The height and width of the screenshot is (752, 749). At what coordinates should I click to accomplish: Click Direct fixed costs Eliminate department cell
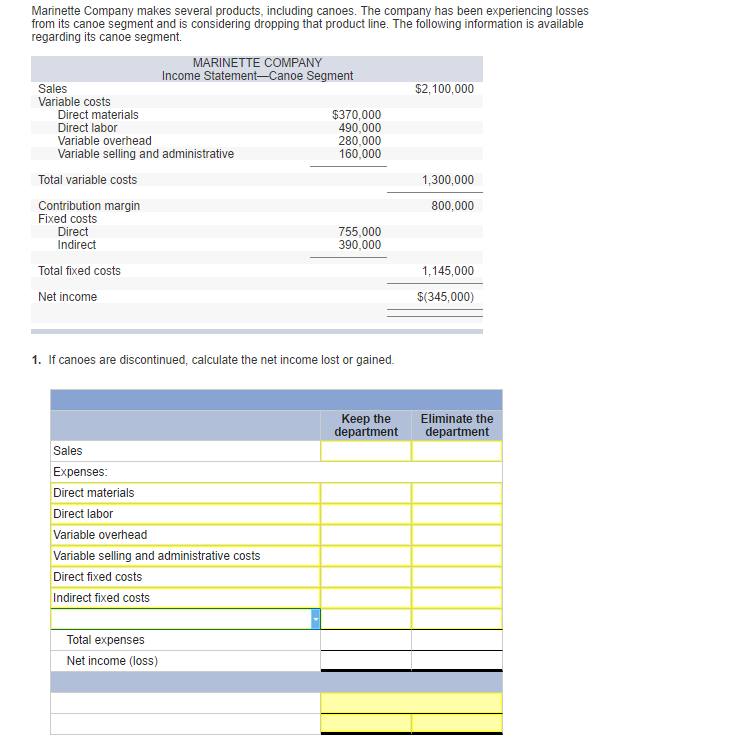(x=457, y=577)
